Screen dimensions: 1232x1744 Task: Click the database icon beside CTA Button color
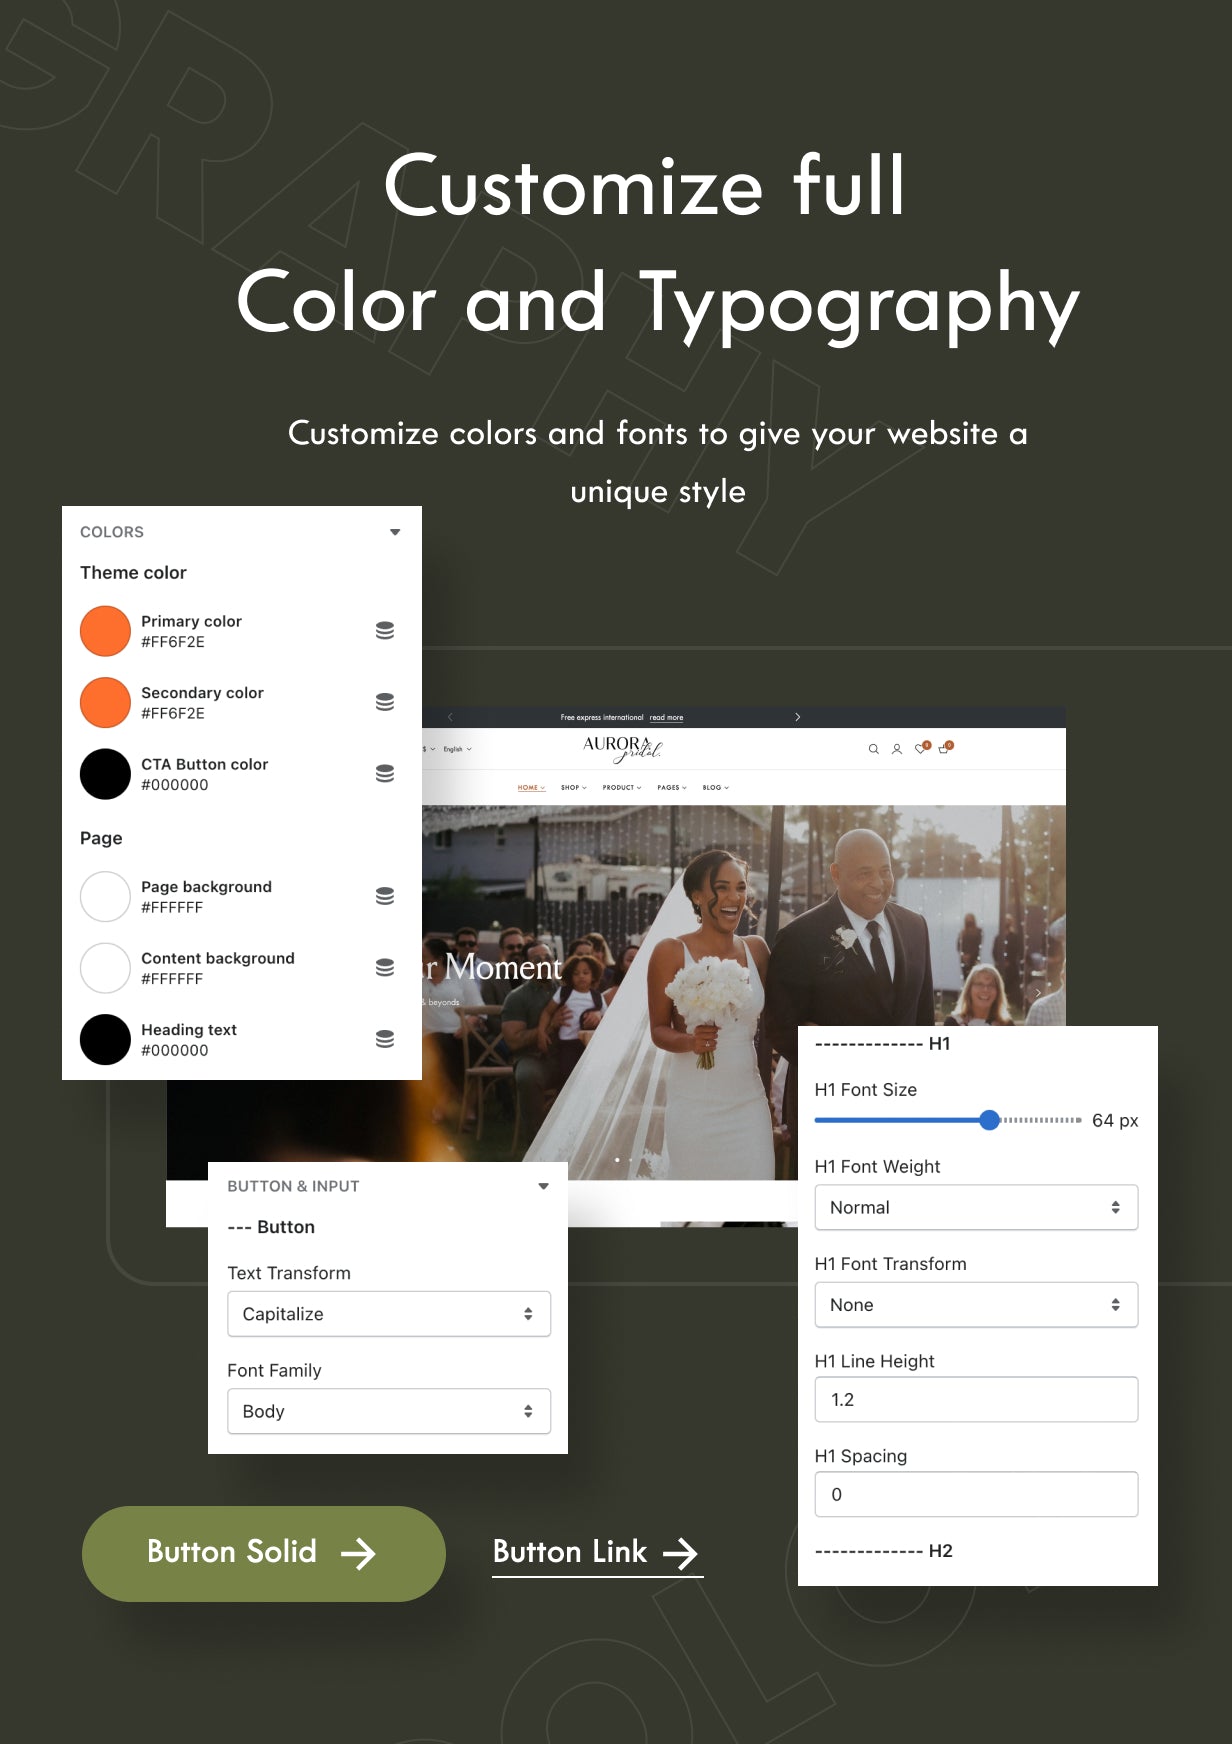[385, 773]
